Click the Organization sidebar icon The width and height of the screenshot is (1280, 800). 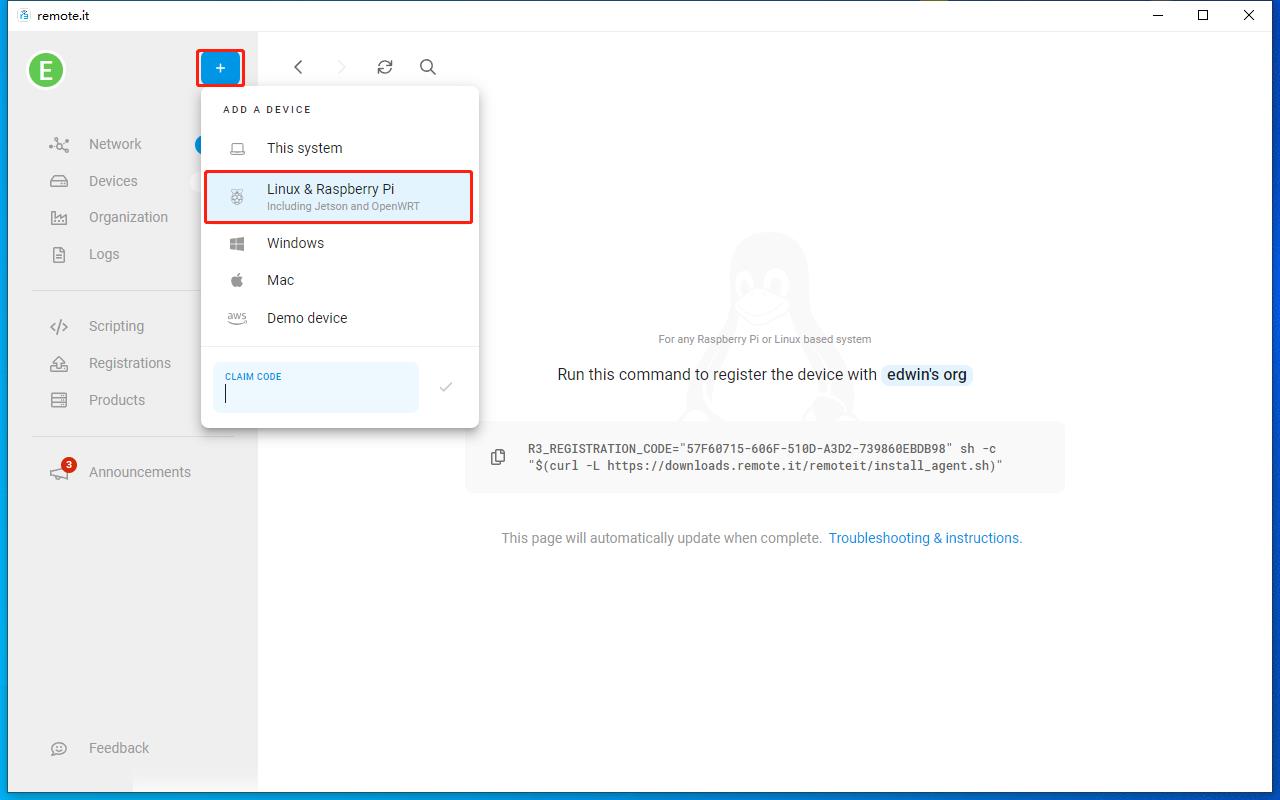(59, 218)
